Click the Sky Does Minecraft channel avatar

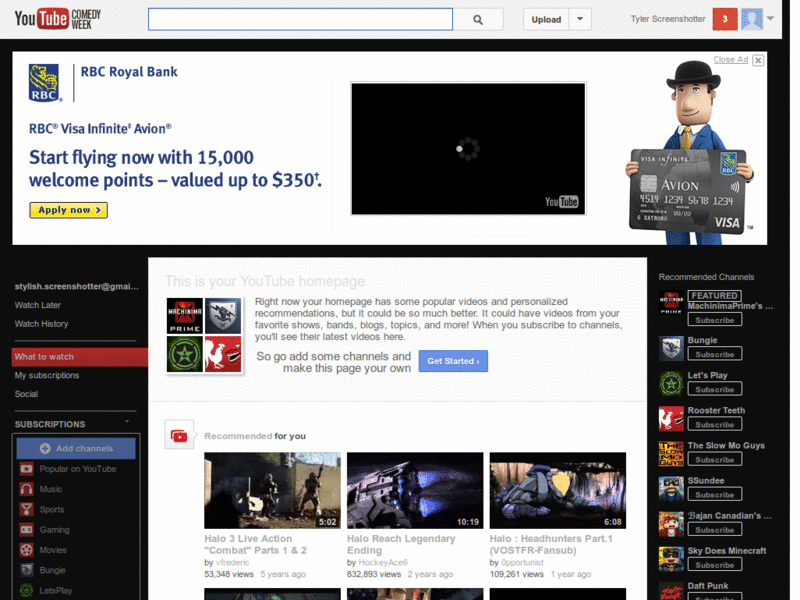coord(671,560)
